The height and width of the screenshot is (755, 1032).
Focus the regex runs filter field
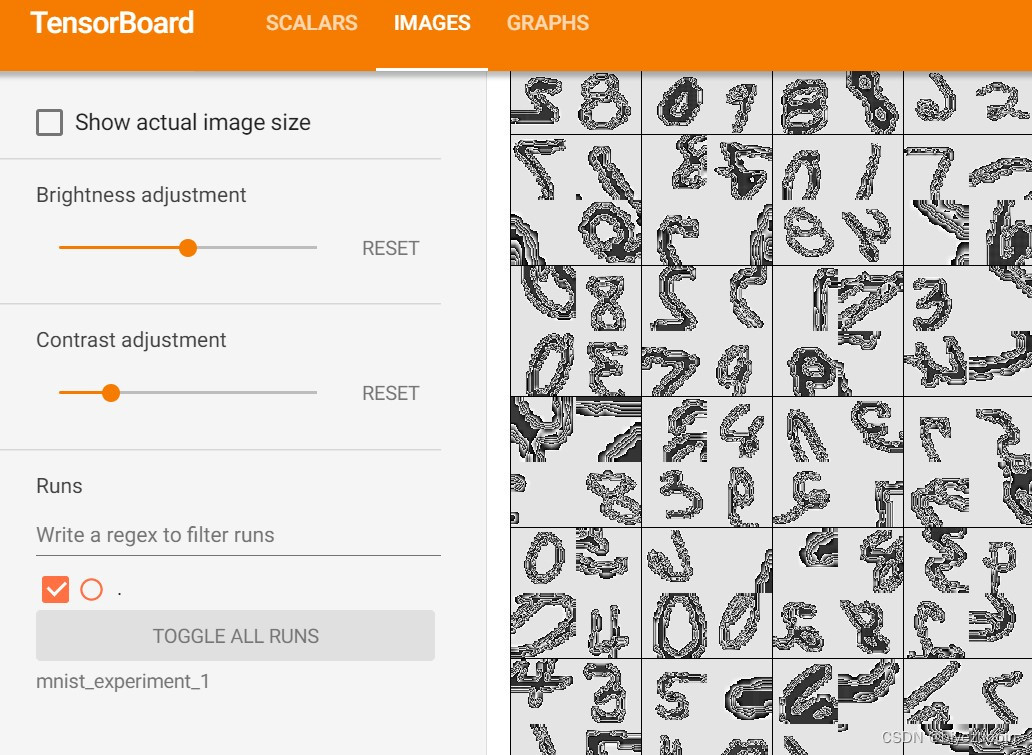pyautogui.click(x=238, y=535)
